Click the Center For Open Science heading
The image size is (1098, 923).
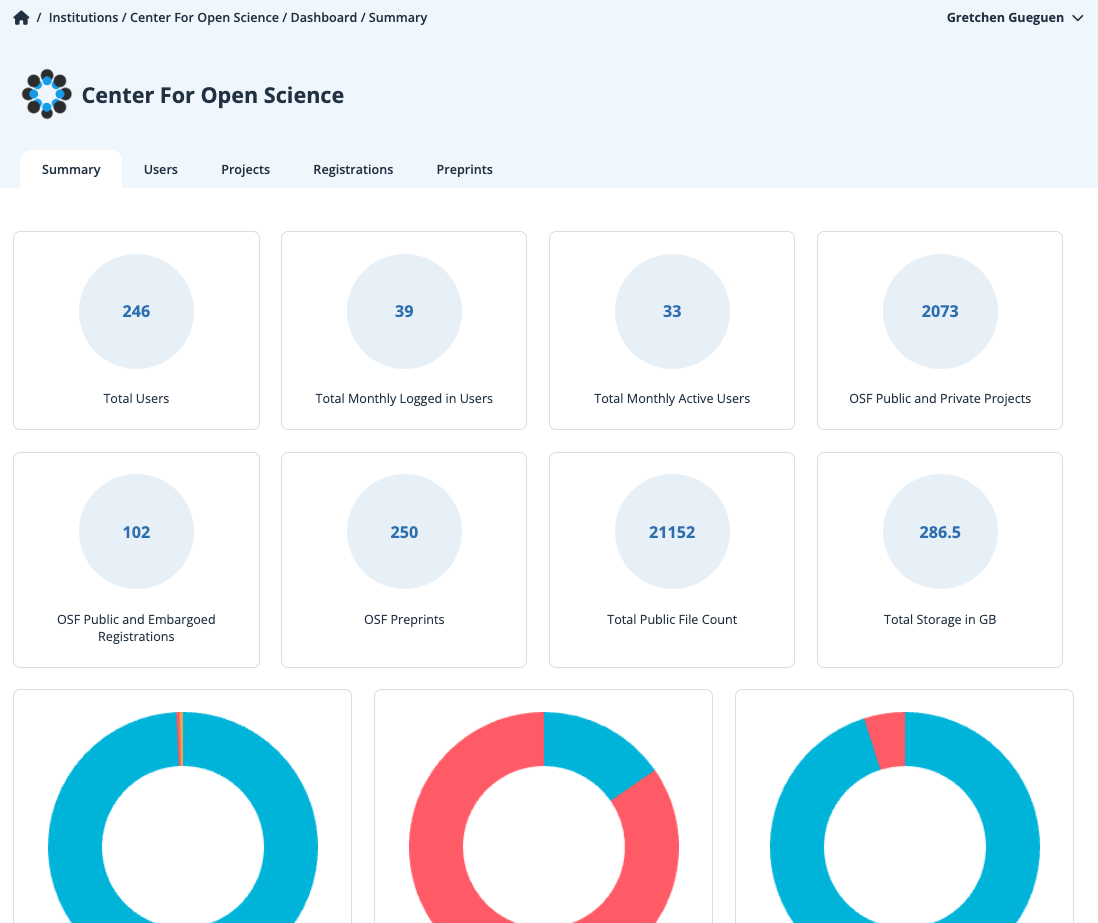213,95
